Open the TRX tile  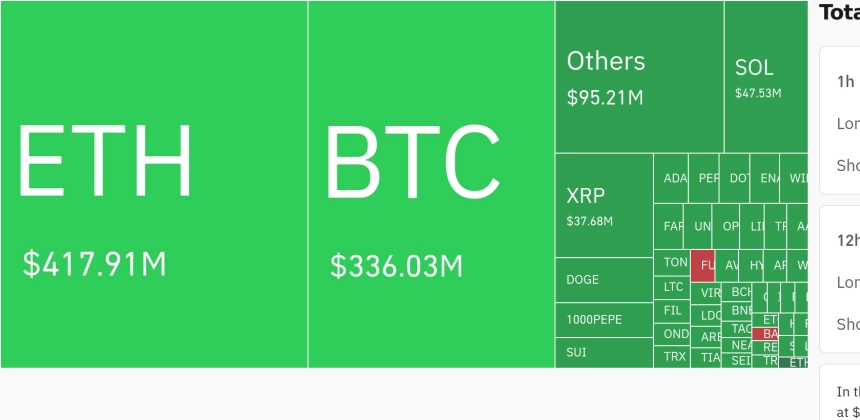pyautogui.click(x=672, y=356)
